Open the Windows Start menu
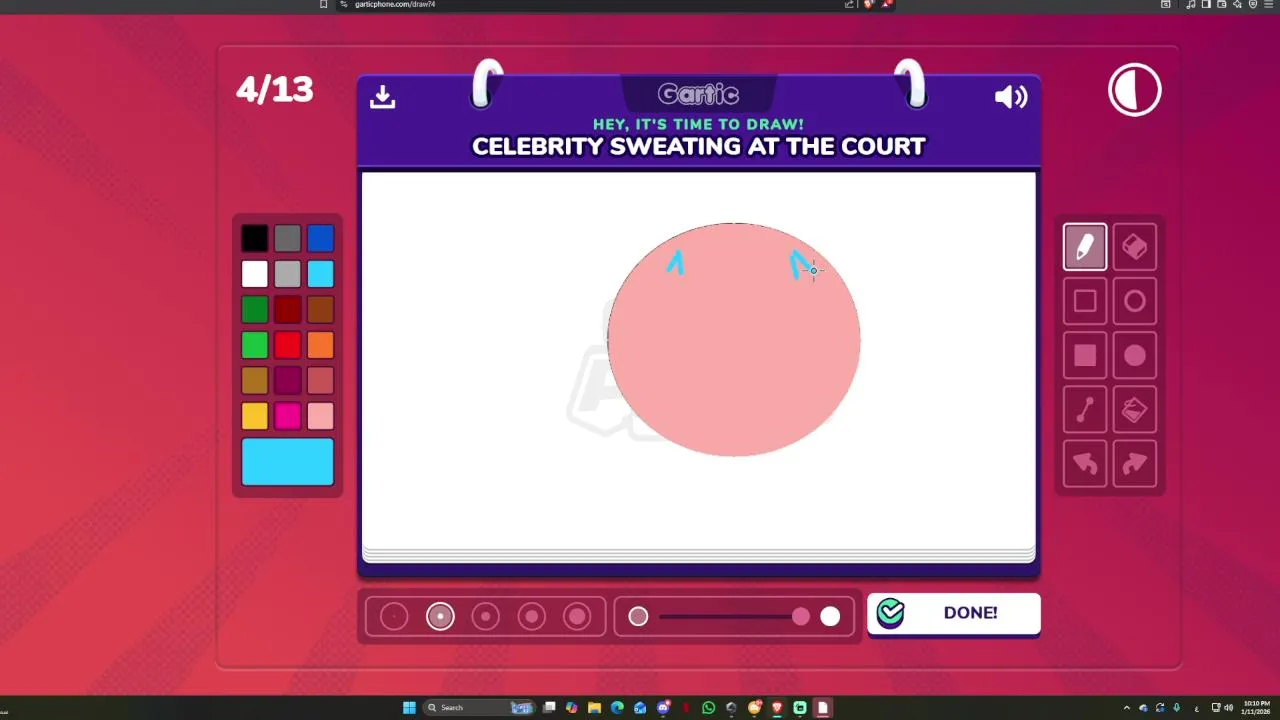The height and width of the screenshot is (720, 1280). (409, 708)
